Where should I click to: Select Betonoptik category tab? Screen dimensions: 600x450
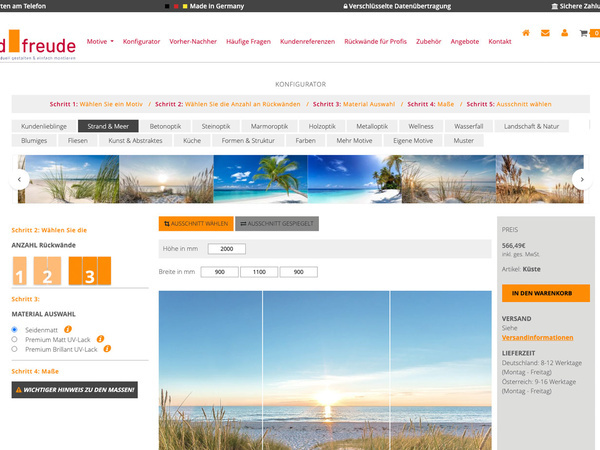click(x=165, y=126)
